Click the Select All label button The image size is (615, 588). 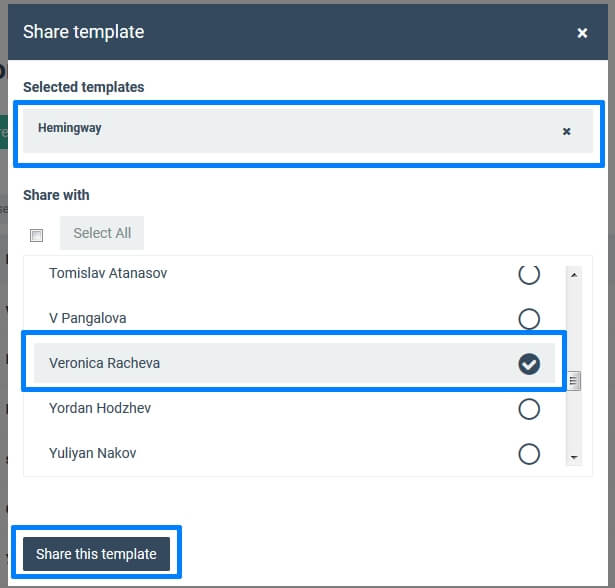(102, 233)
